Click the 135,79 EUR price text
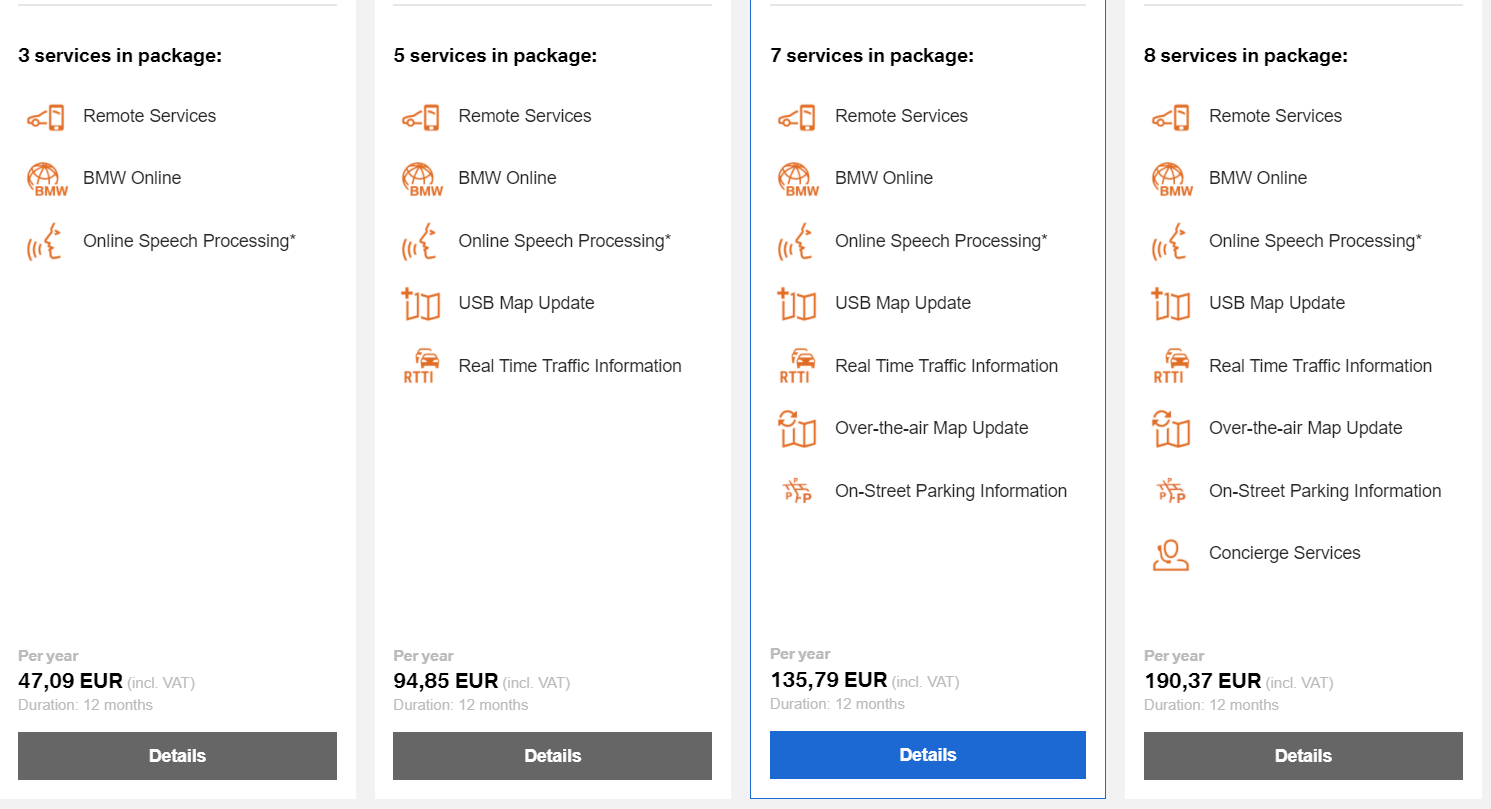 tap(828, 680)
